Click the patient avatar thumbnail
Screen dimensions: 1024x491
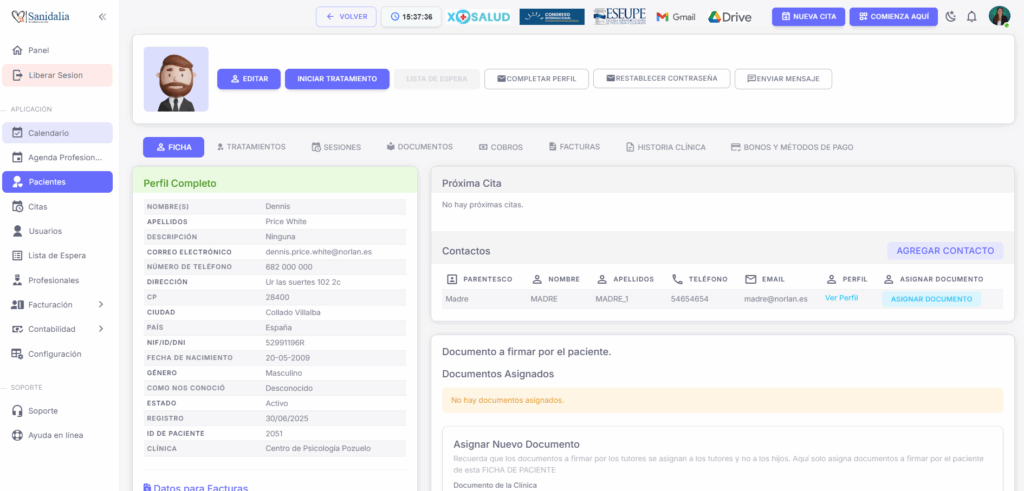coord(176,79)
